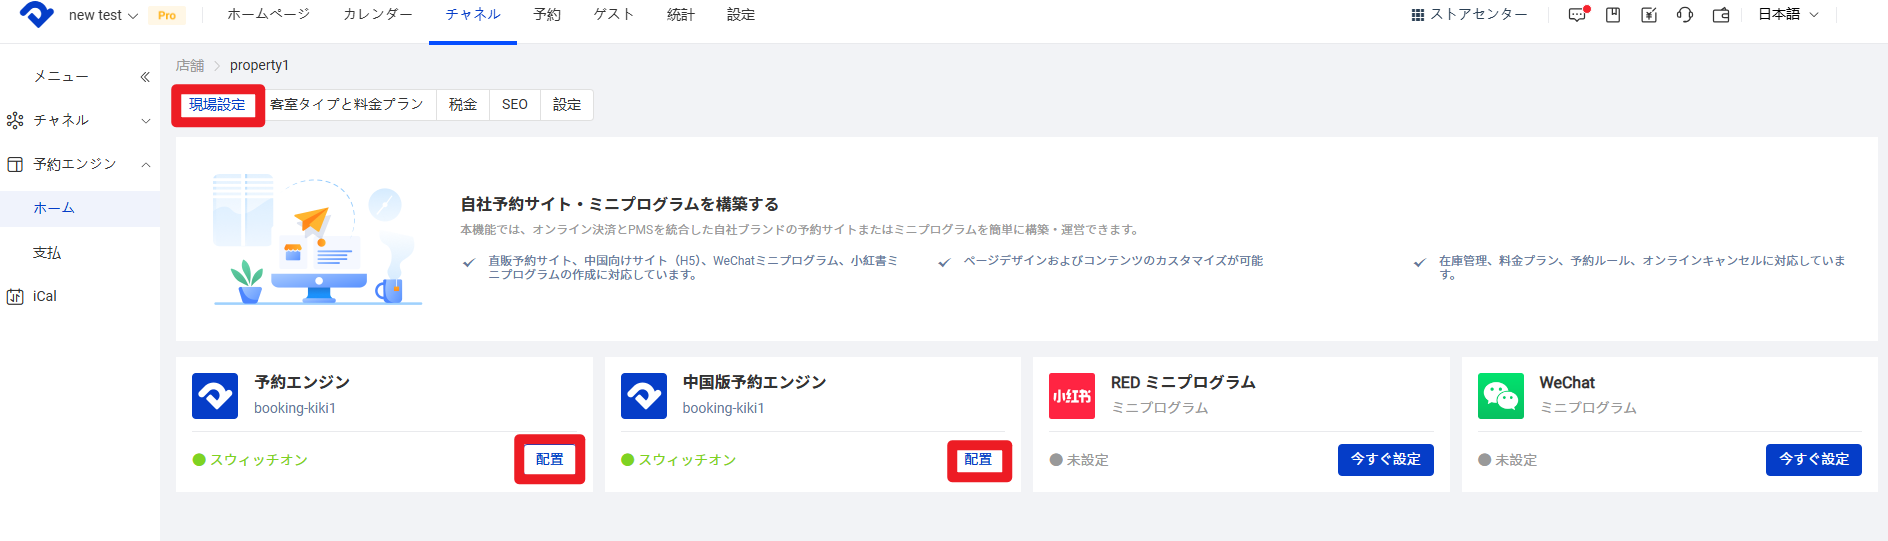This screenshot has width=1888, height=541.
Task: Switch to the 税金 tab
Action: [x=463, y=105]
